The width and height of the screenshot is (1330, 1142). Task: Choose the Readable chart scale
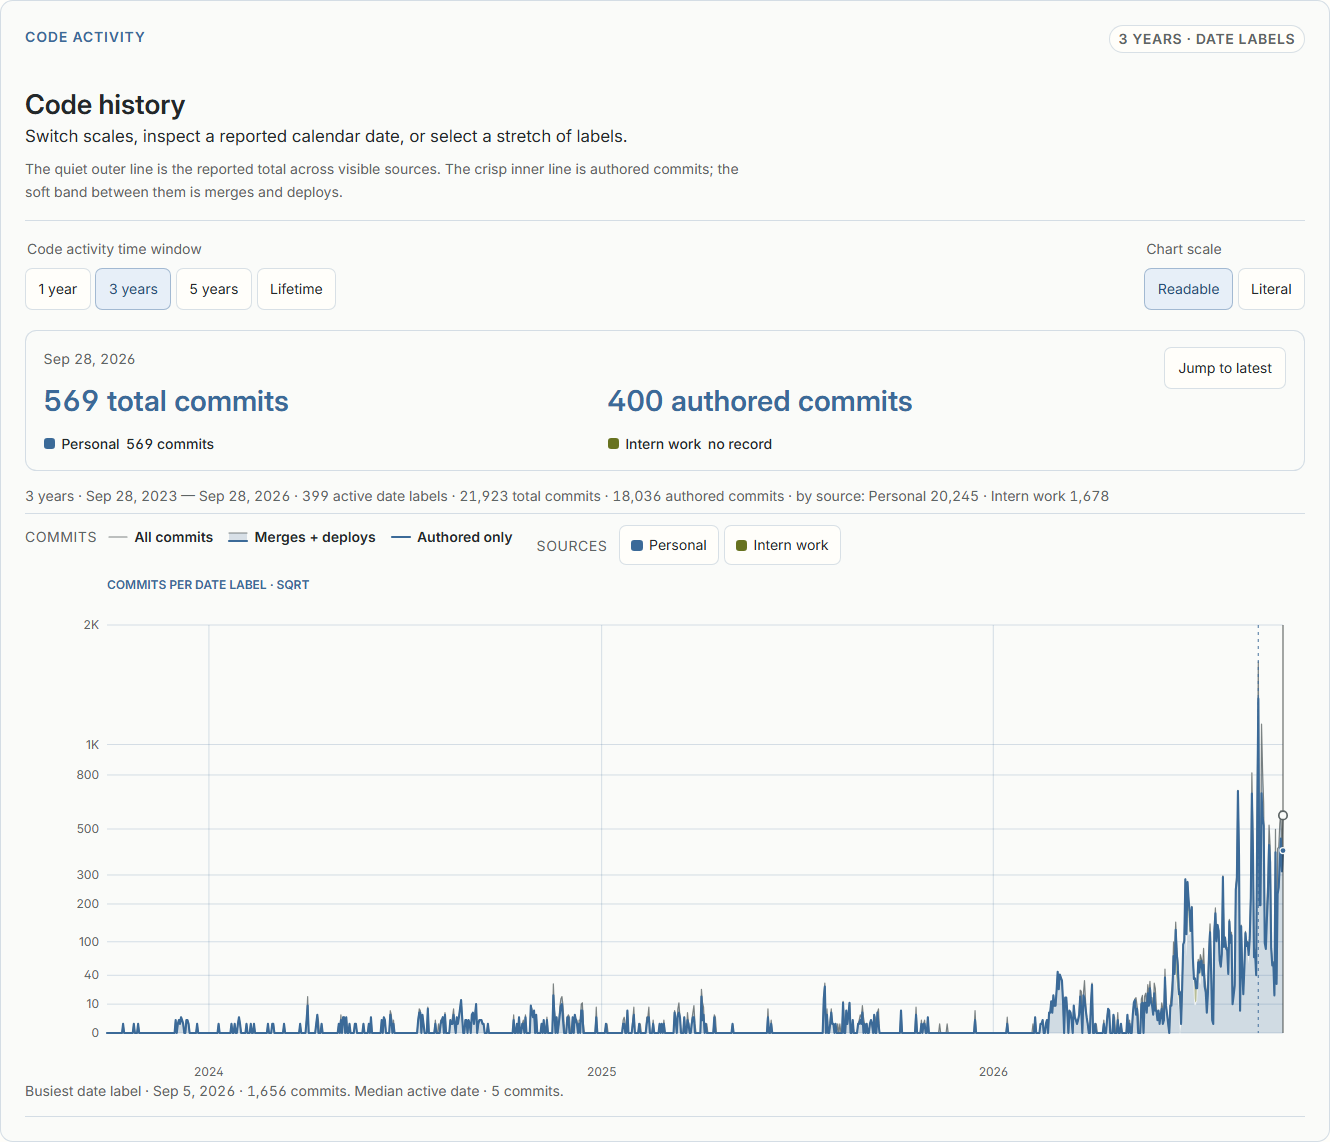pos(1188,289)
